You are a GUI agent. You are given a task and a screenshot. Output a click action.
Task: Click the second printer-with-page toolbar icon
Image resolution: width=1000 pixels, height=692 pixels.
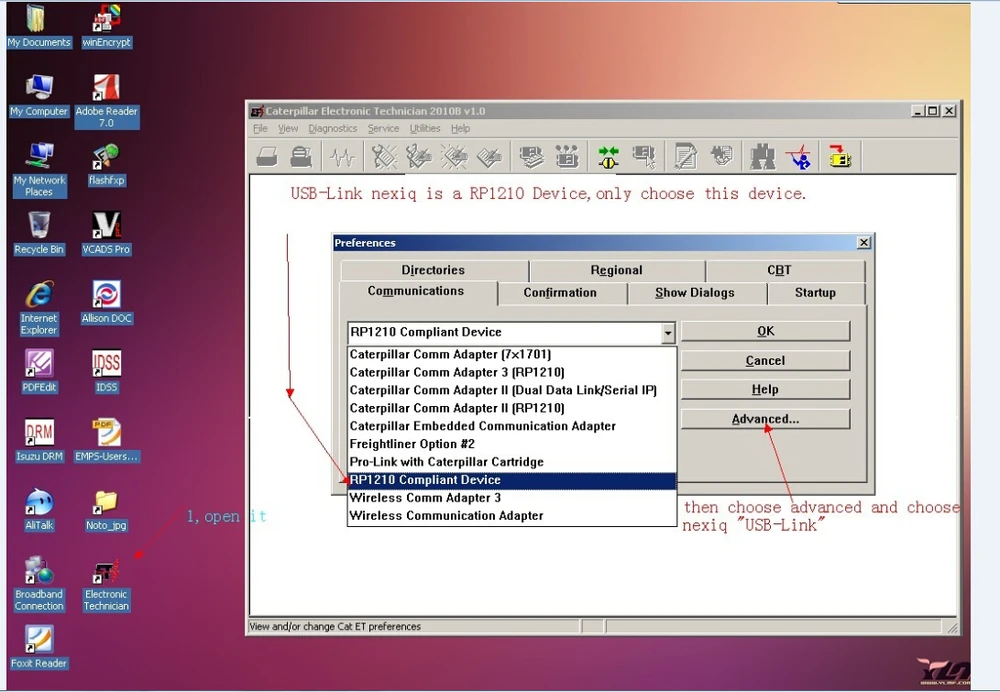[x=300, y=156]
